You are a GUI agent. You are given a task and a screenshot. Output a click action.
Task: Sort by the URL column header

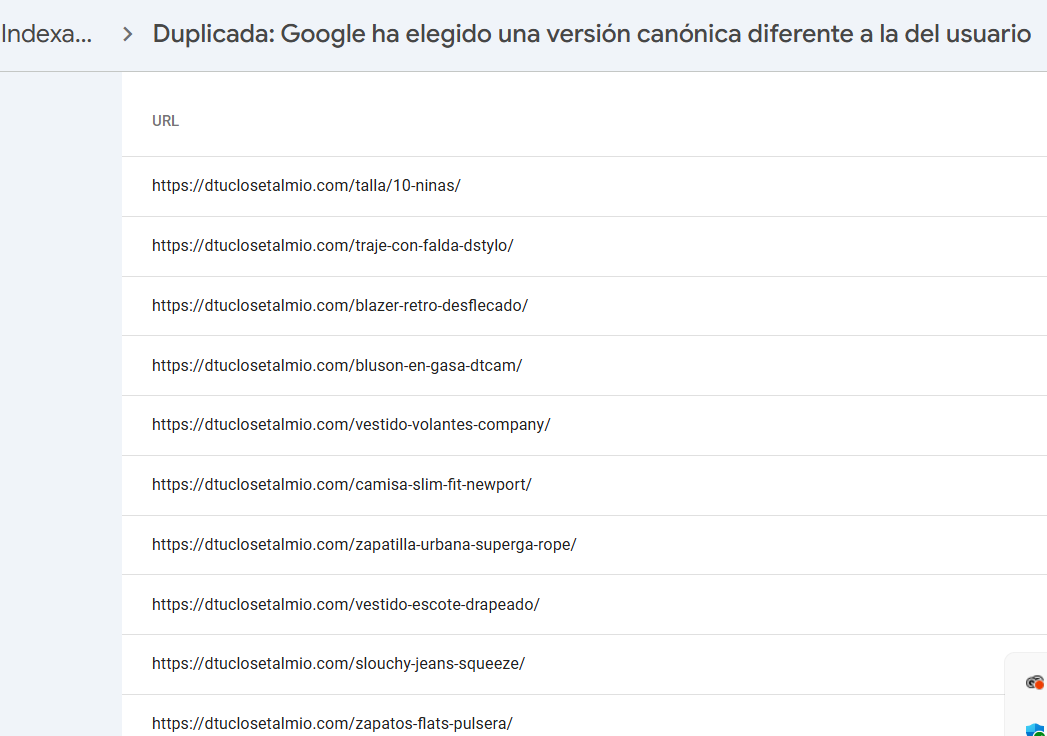pos(166,121)
